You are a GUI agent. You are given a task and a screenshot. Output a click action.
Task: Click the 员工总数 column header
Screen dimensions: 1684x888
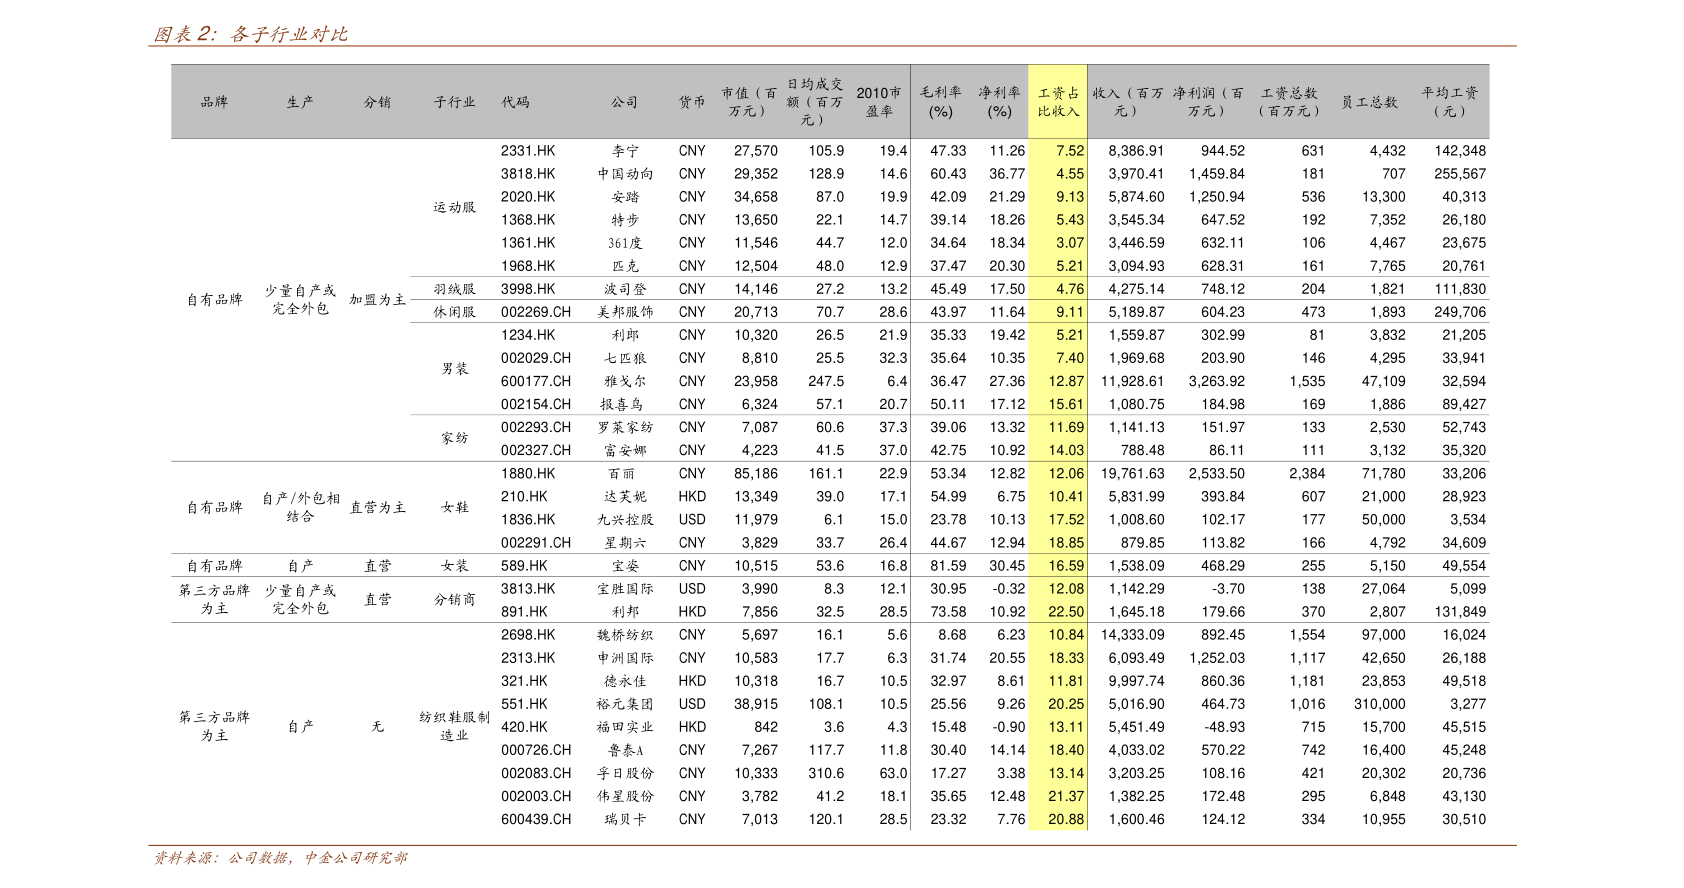click(x=1369, y=102)
